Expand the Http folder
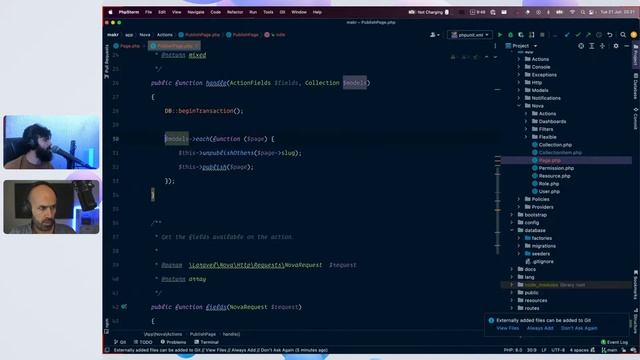Viewport: 640px width, 360px height. pyautogui.click(x=519, y=82)
